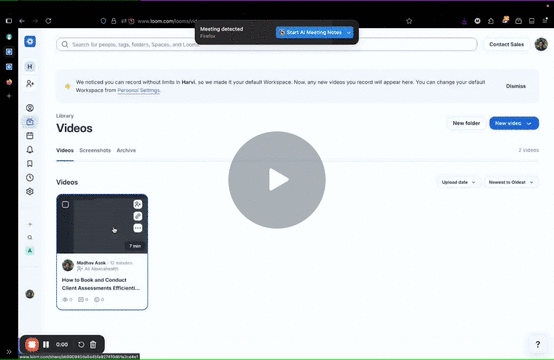The height and width of the screenshot is (360, 554).
Task: Click the user avatar at the sidebar bottom
Action: pyautogui.click(x=30, y=294)
